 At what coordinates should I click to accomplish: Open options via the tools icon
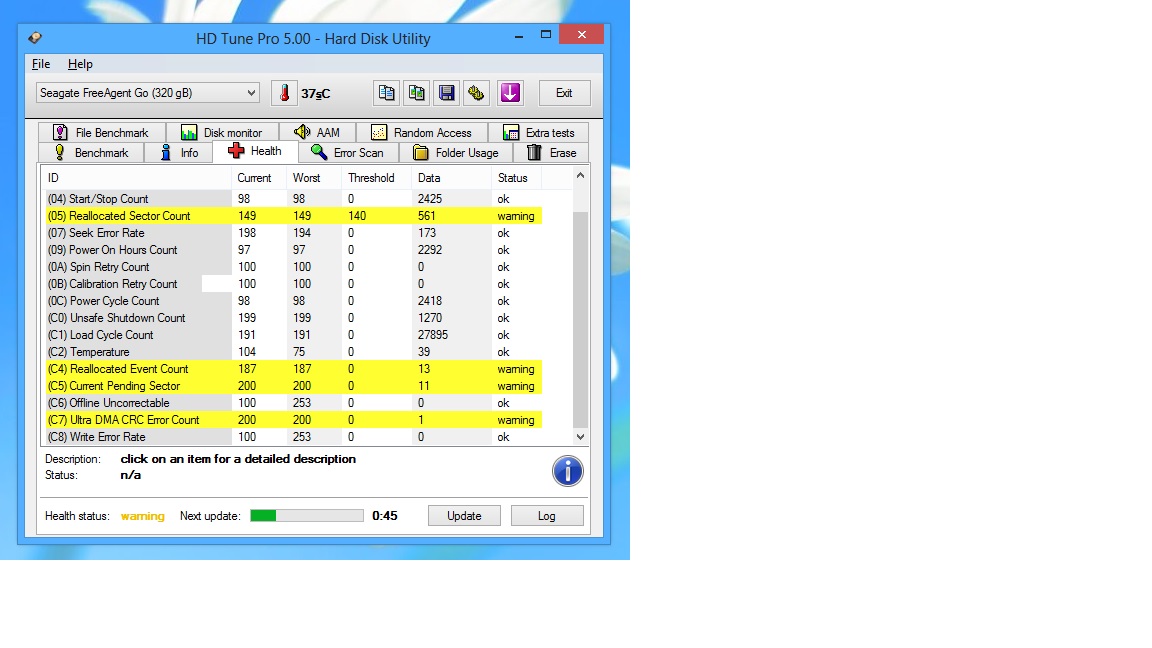pyautogui.click(x=476, y=93)
